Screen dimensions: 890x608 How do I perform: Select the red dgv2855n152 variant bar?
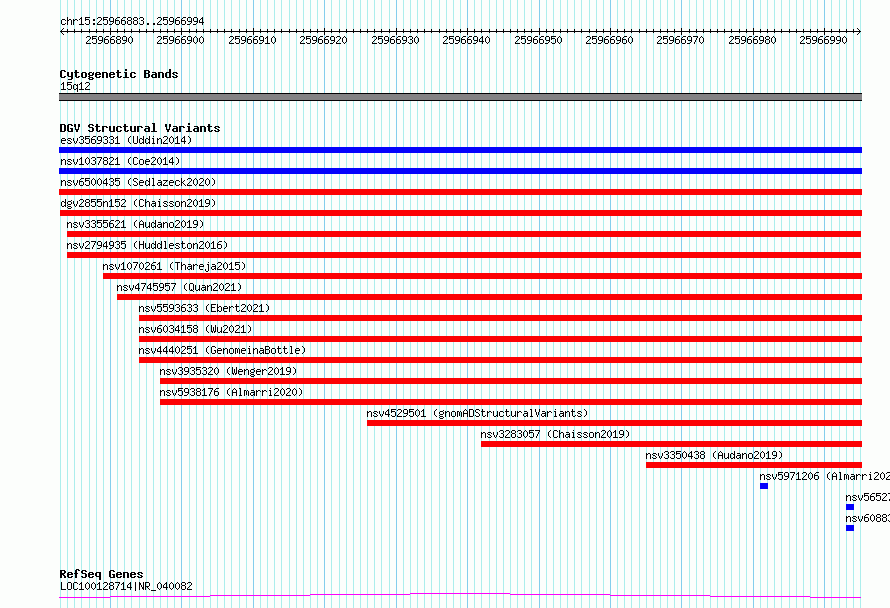460,213
